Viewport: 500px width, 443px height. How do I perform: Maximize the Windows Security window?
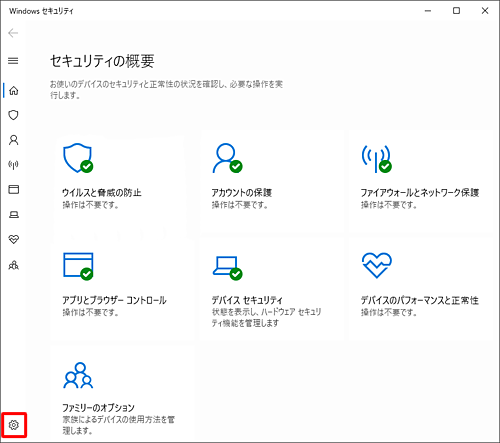(456, 11)
